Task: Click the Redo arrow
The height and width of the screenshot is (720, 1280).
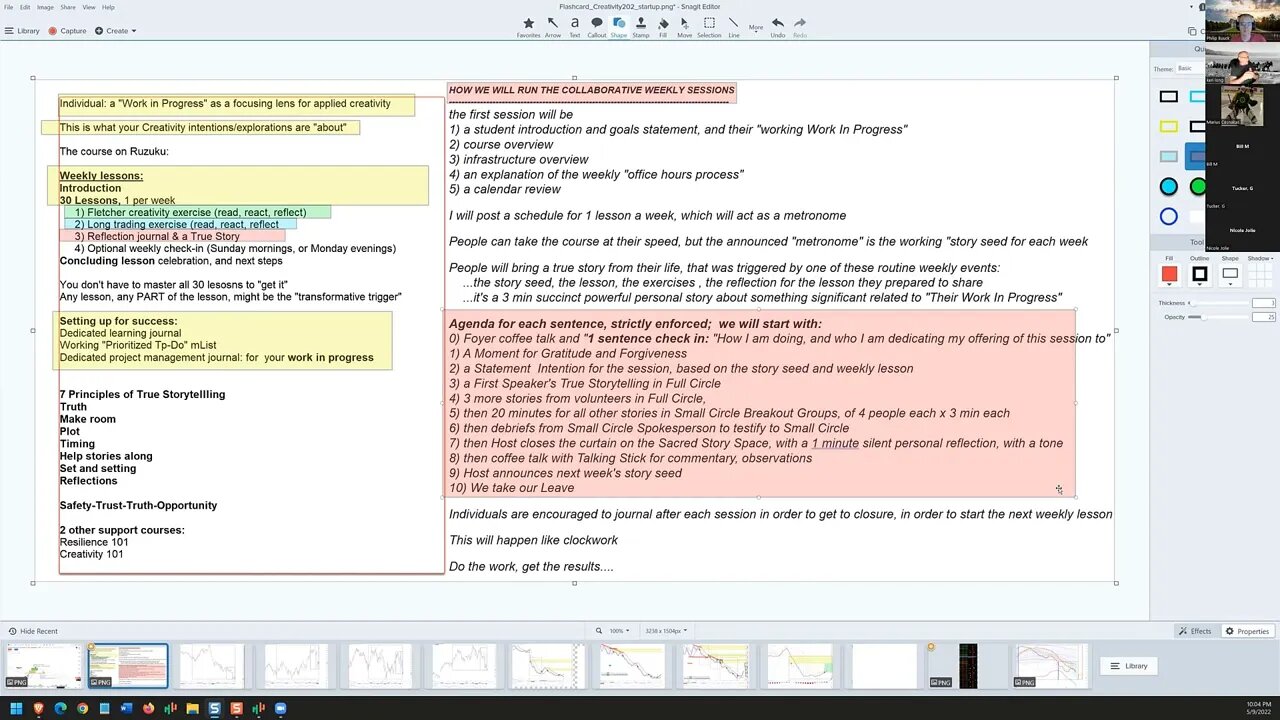Action: click(x=800, y=27)
